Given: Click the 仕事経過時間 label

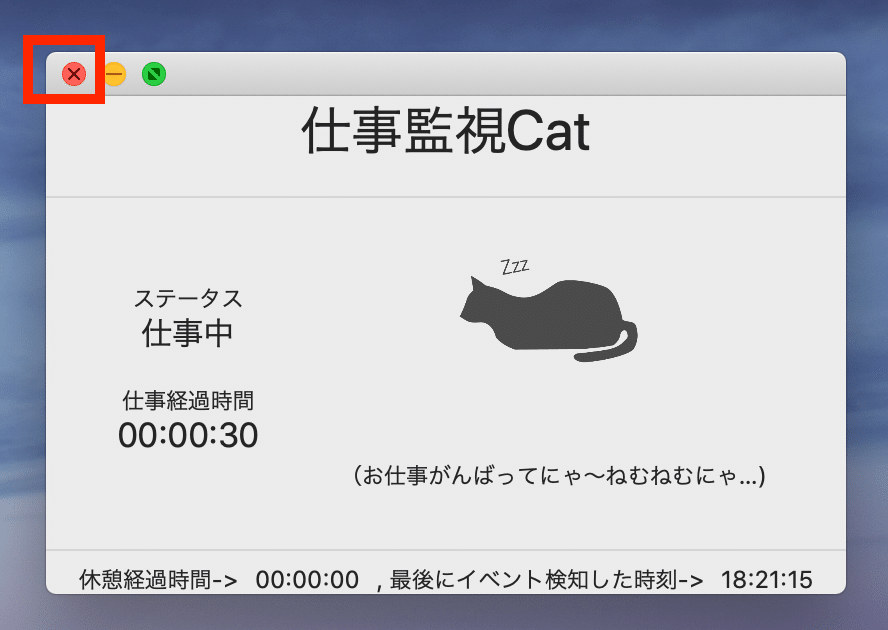Looking at the screenshot, I should [187, 400].
